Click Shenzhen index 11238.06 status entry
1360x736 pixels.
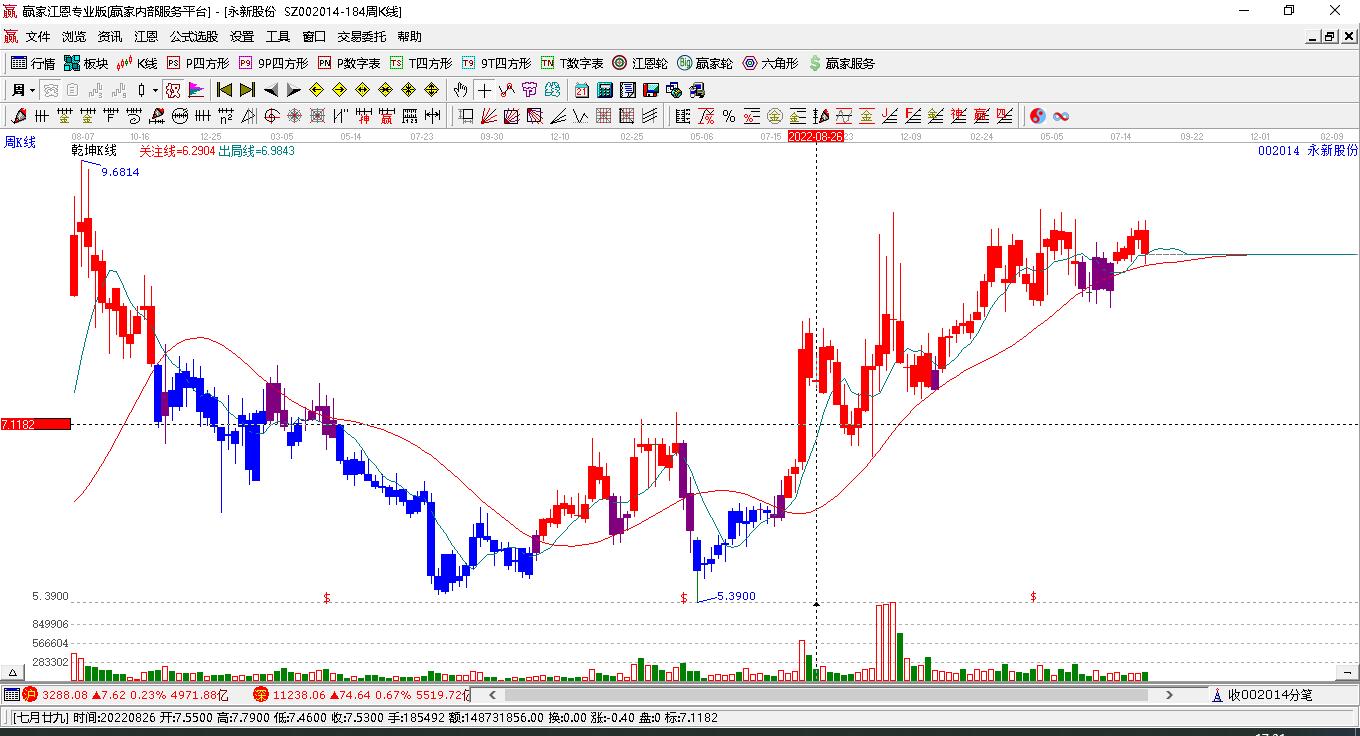pyautogui.click(x=361, y=694)
